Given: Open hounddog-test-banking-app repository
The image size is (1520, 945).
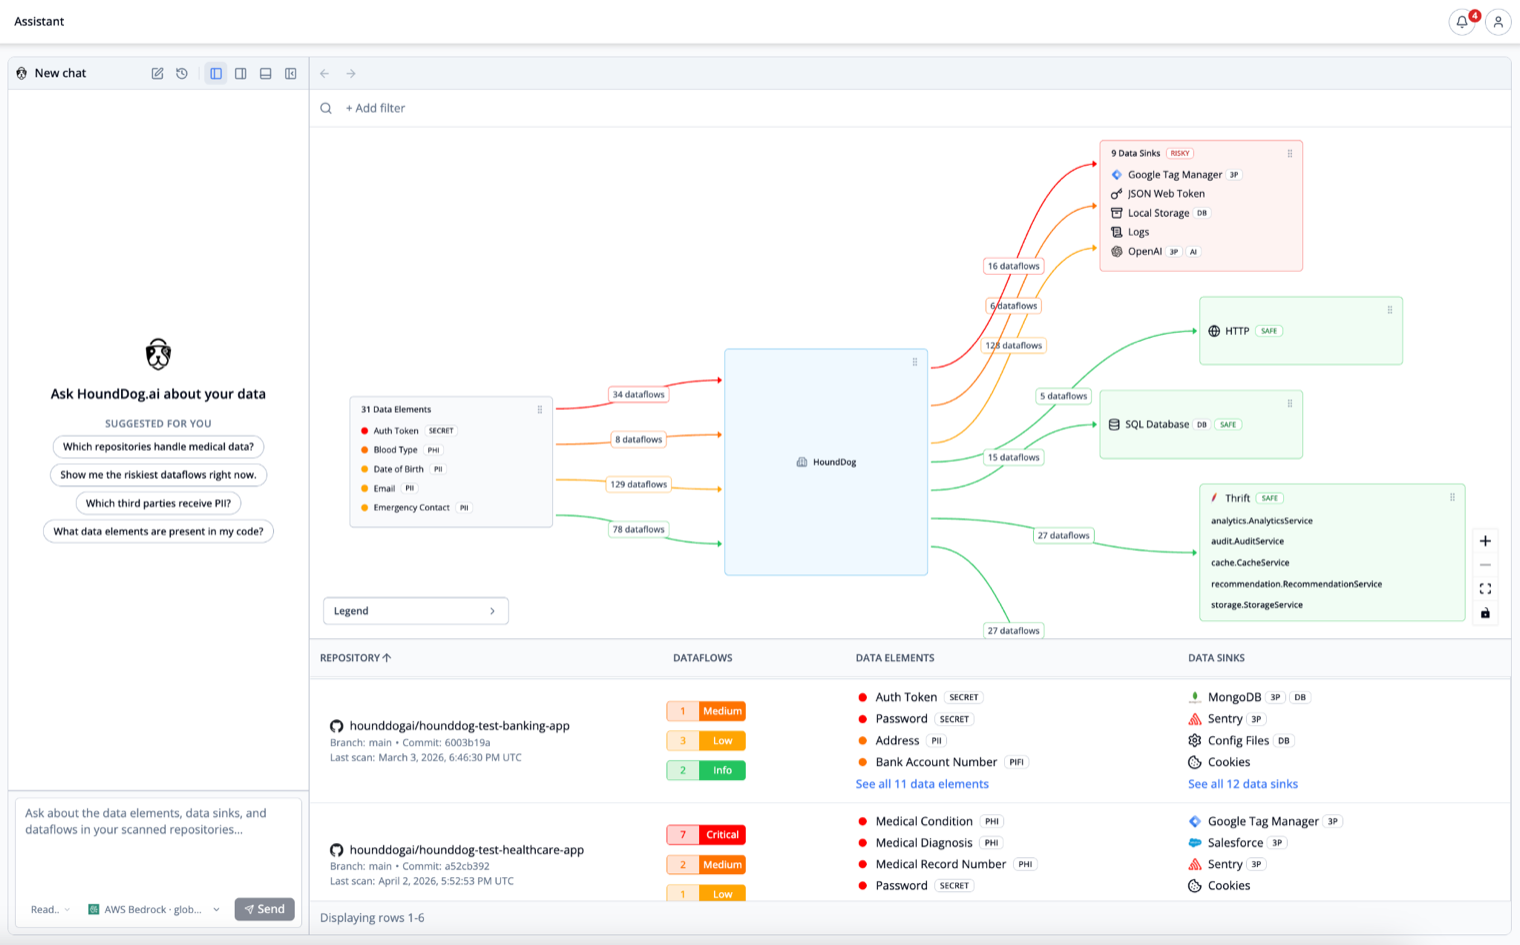Looking at the screenshot, I should (459, 726).
